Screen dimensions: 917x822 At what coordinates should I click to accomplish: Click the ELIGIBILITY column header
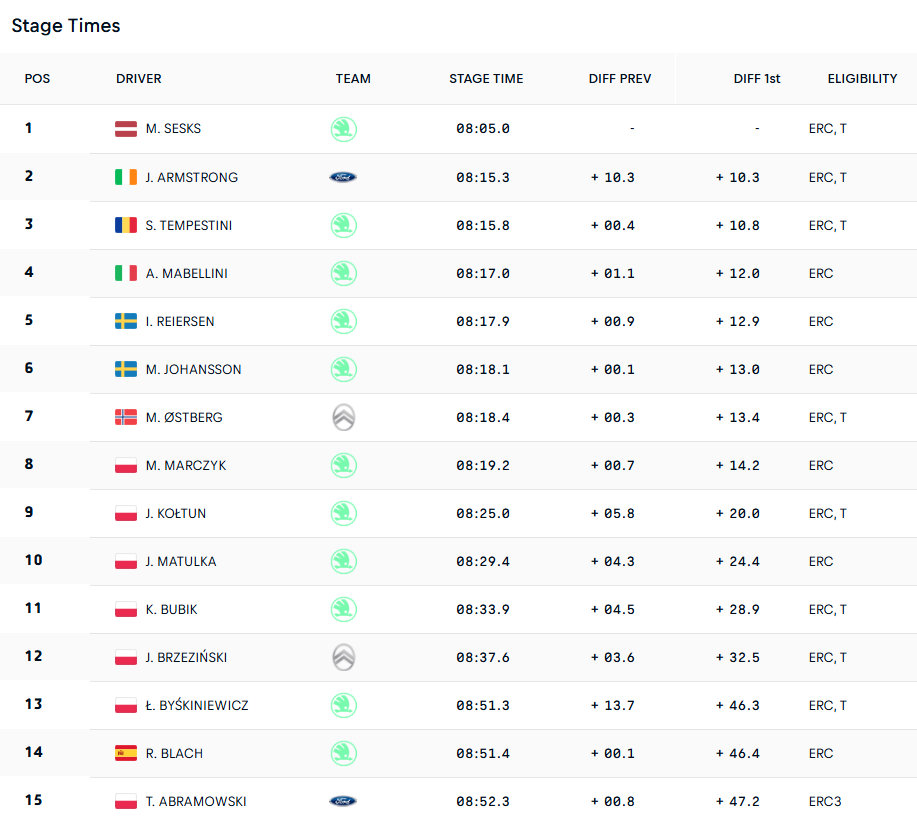coord(862,79)
